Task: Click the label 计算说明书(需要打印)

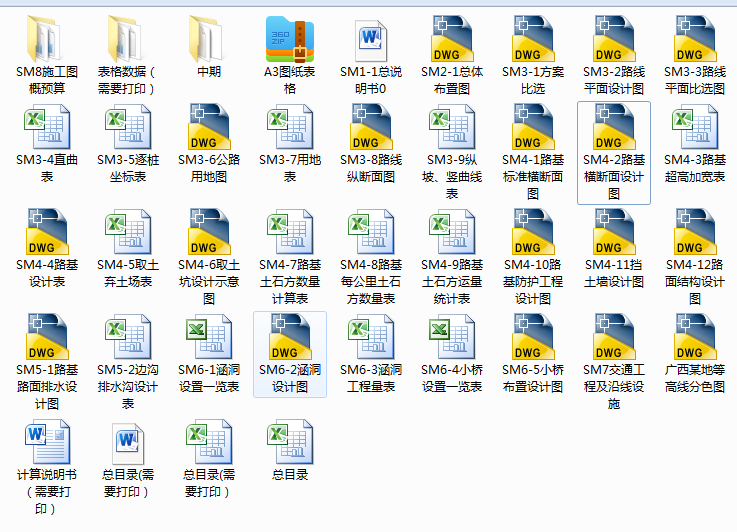Action: (47, 492)
